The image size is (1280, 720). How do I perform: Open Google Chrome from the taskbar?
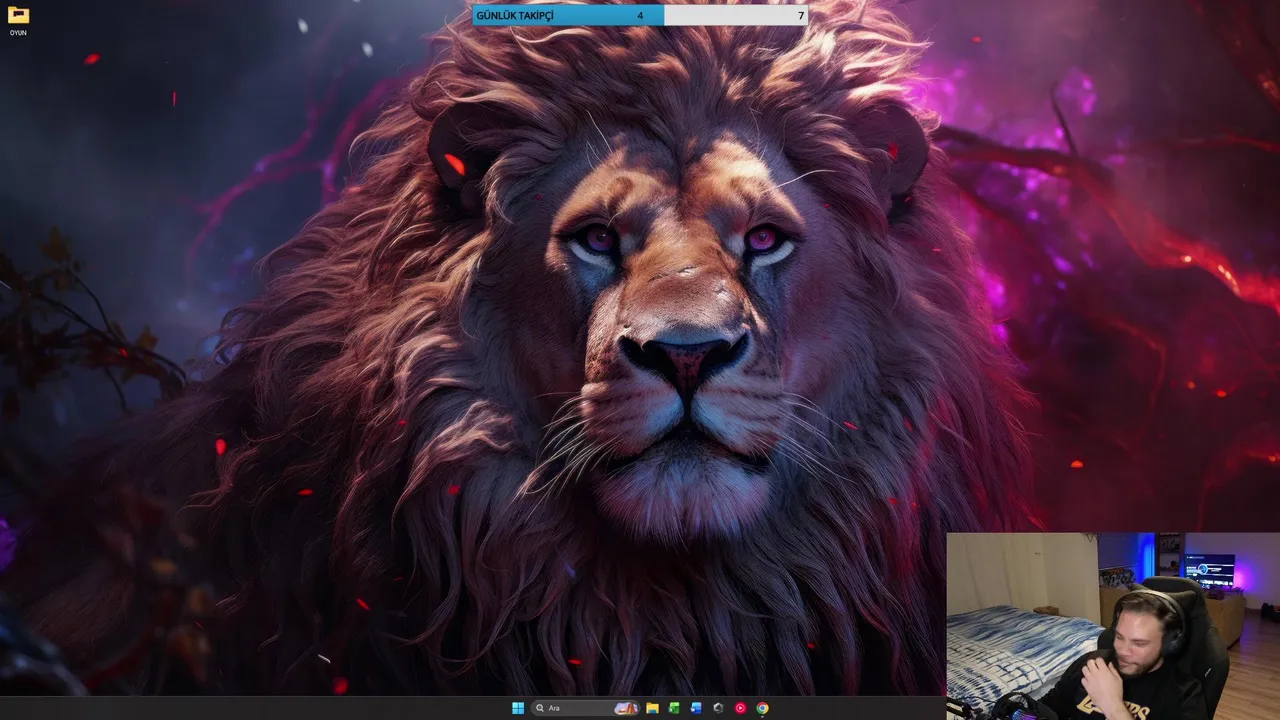[x=762, y=708]
